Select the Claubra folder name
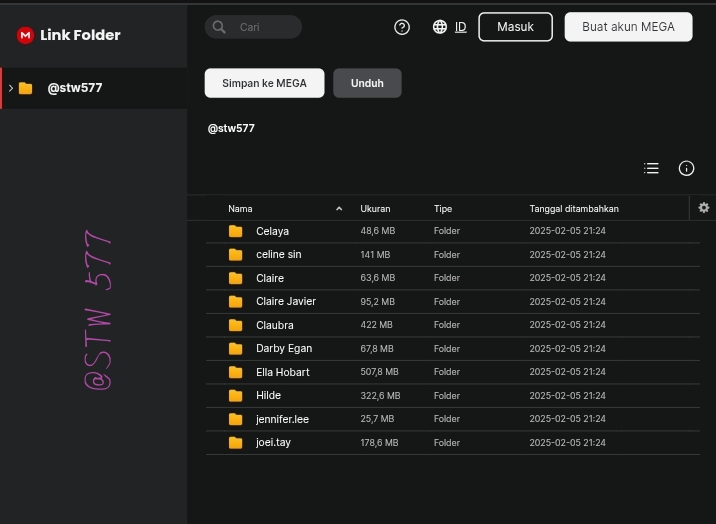The width and height of the screenshot is (716, 524). [275, 325]
